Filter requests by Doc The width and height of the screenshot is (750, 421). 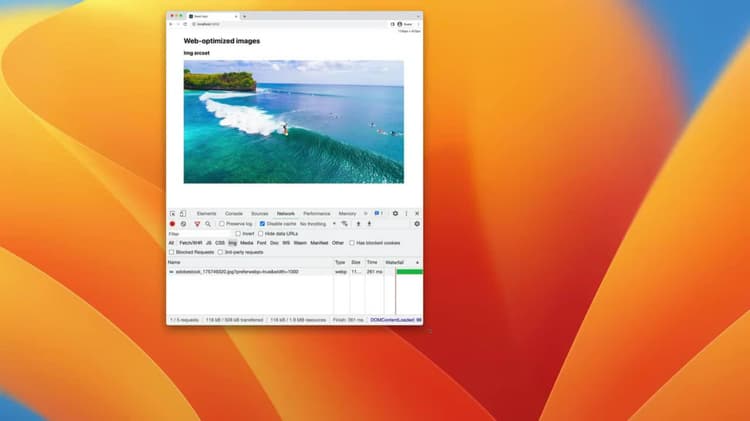[274, 243]
